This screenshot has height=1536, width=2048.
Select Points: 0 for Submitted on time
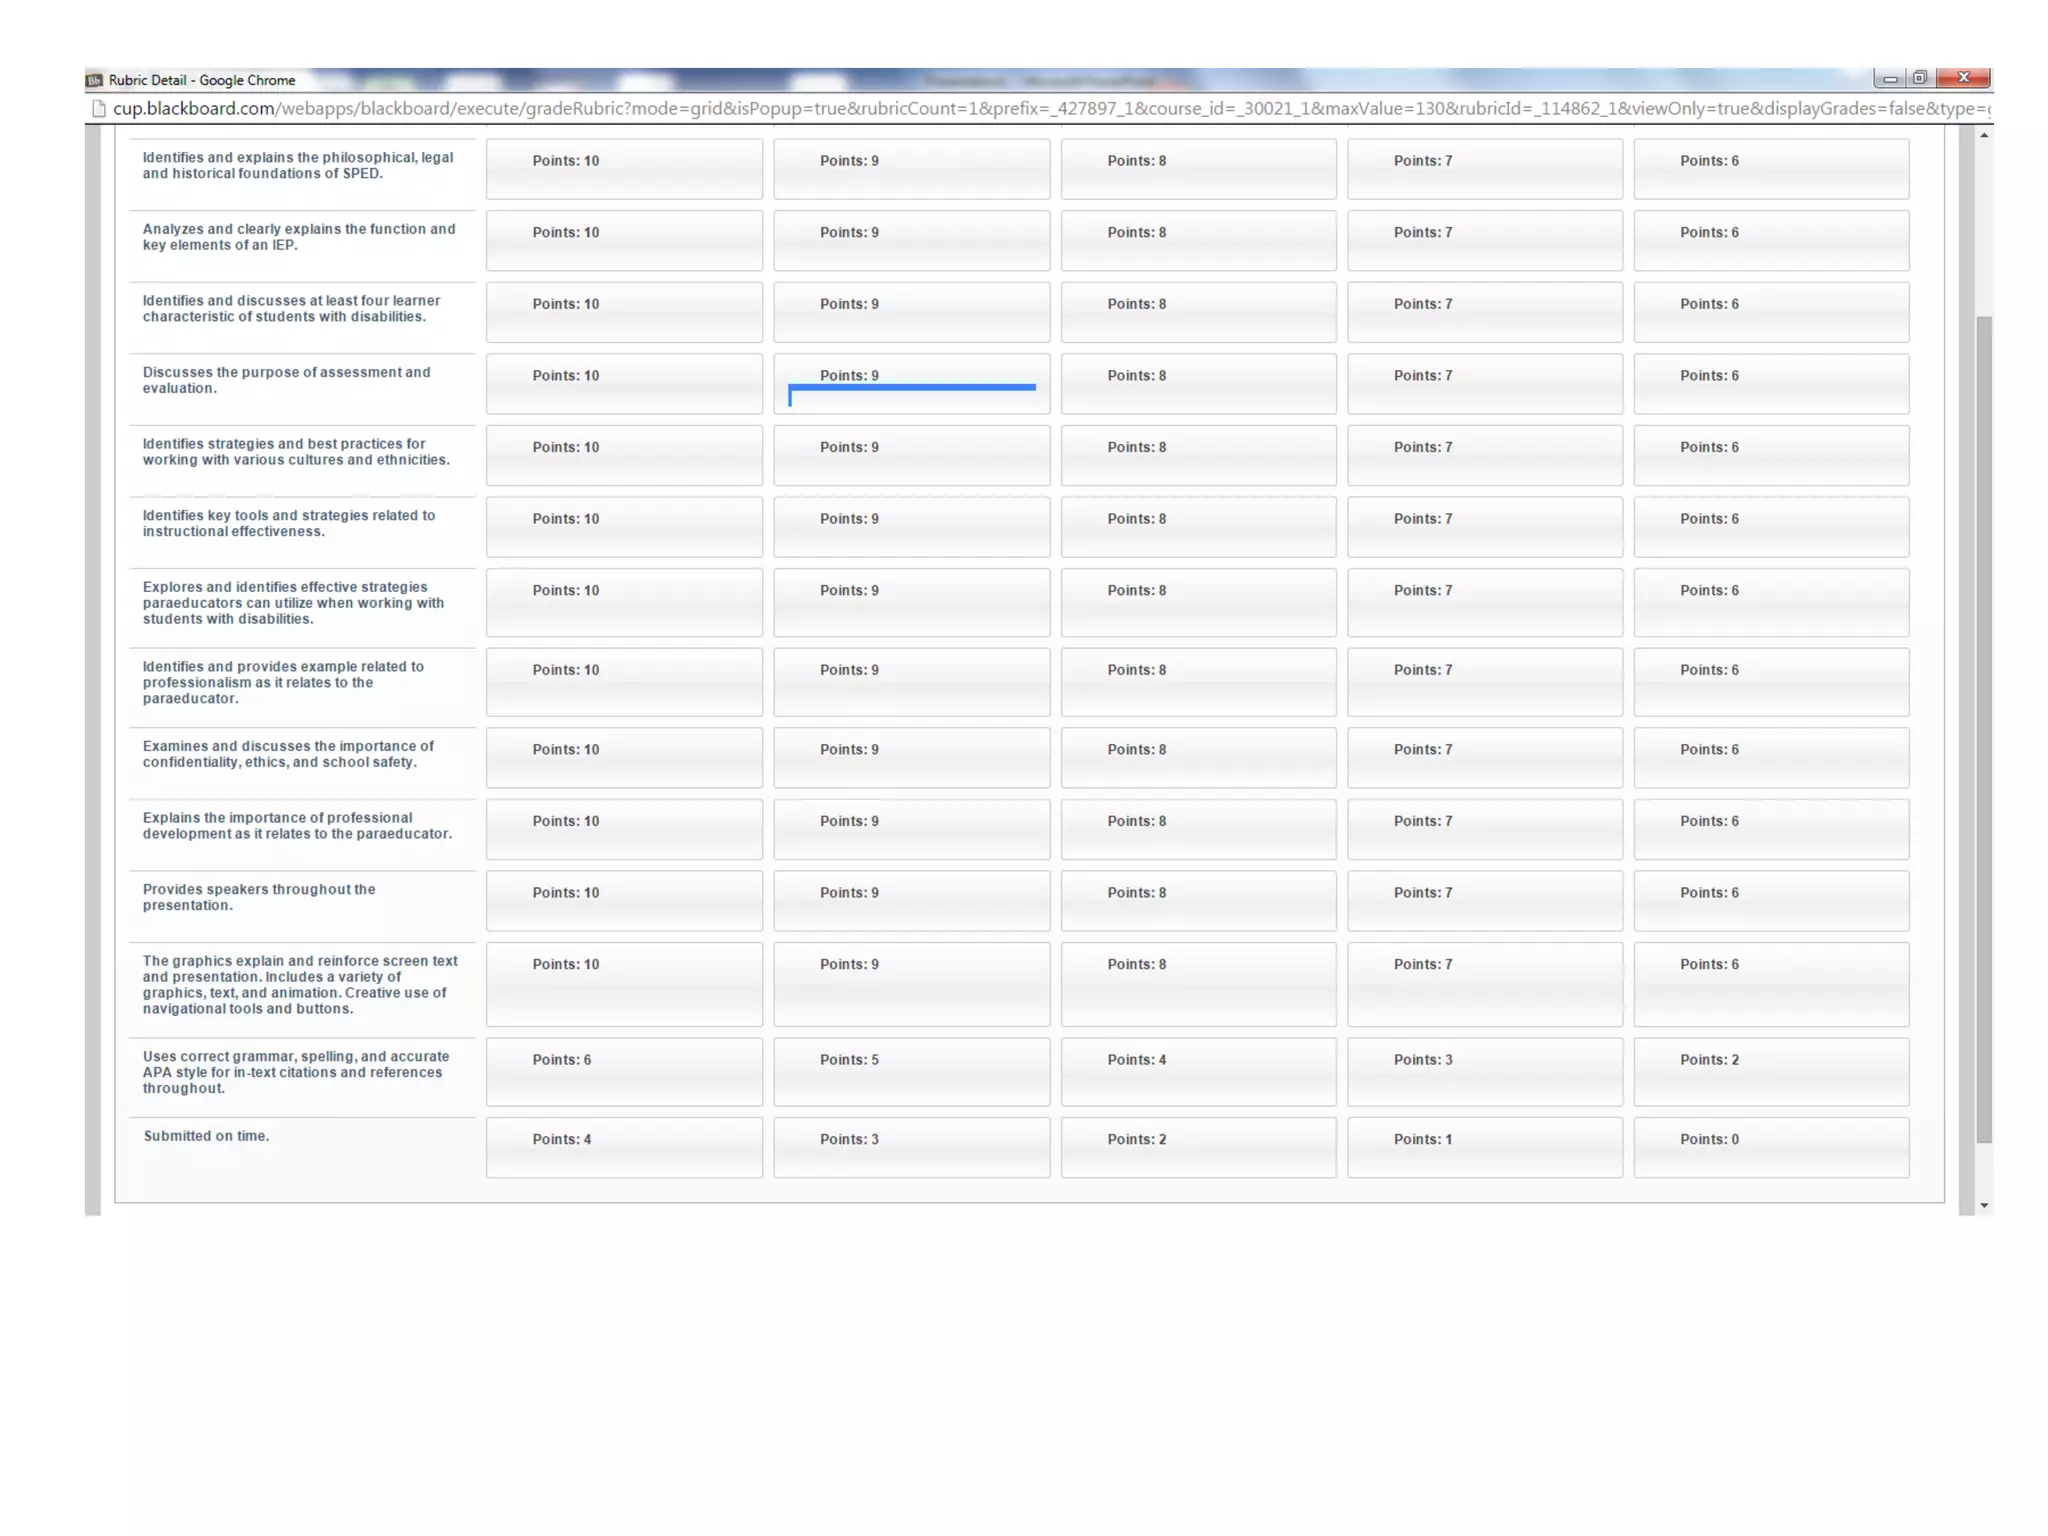[1771, 1147]
